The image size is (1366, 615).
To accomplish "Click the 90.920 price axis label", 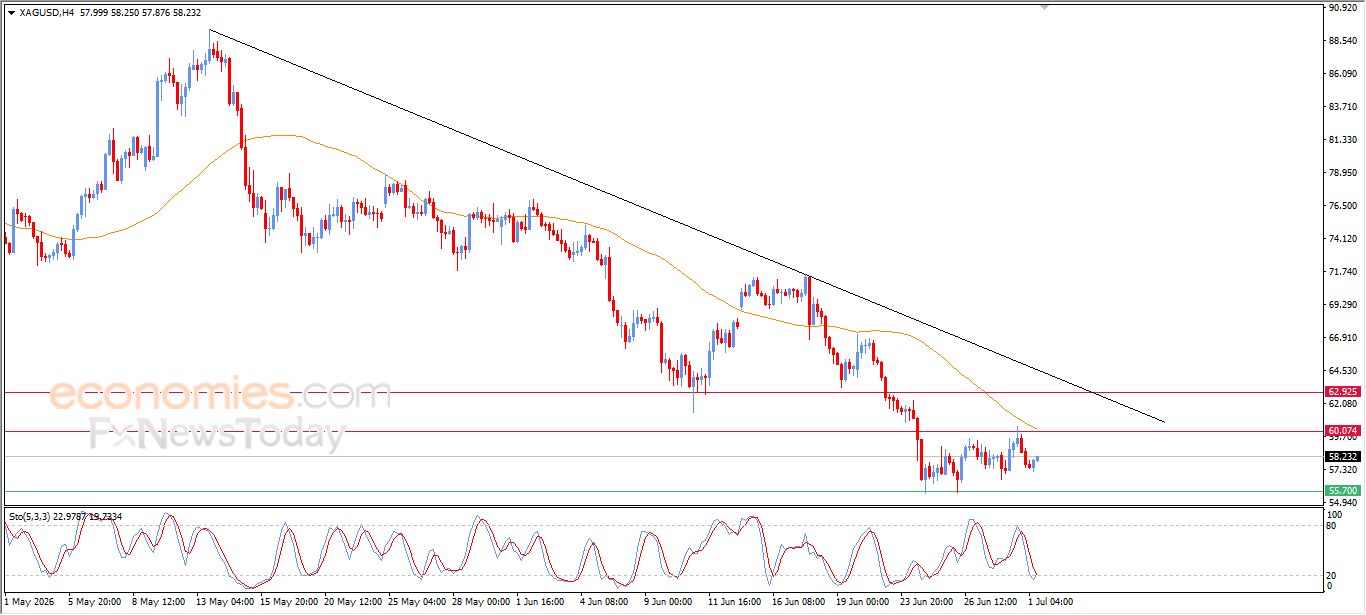I will pos(1342,8).
